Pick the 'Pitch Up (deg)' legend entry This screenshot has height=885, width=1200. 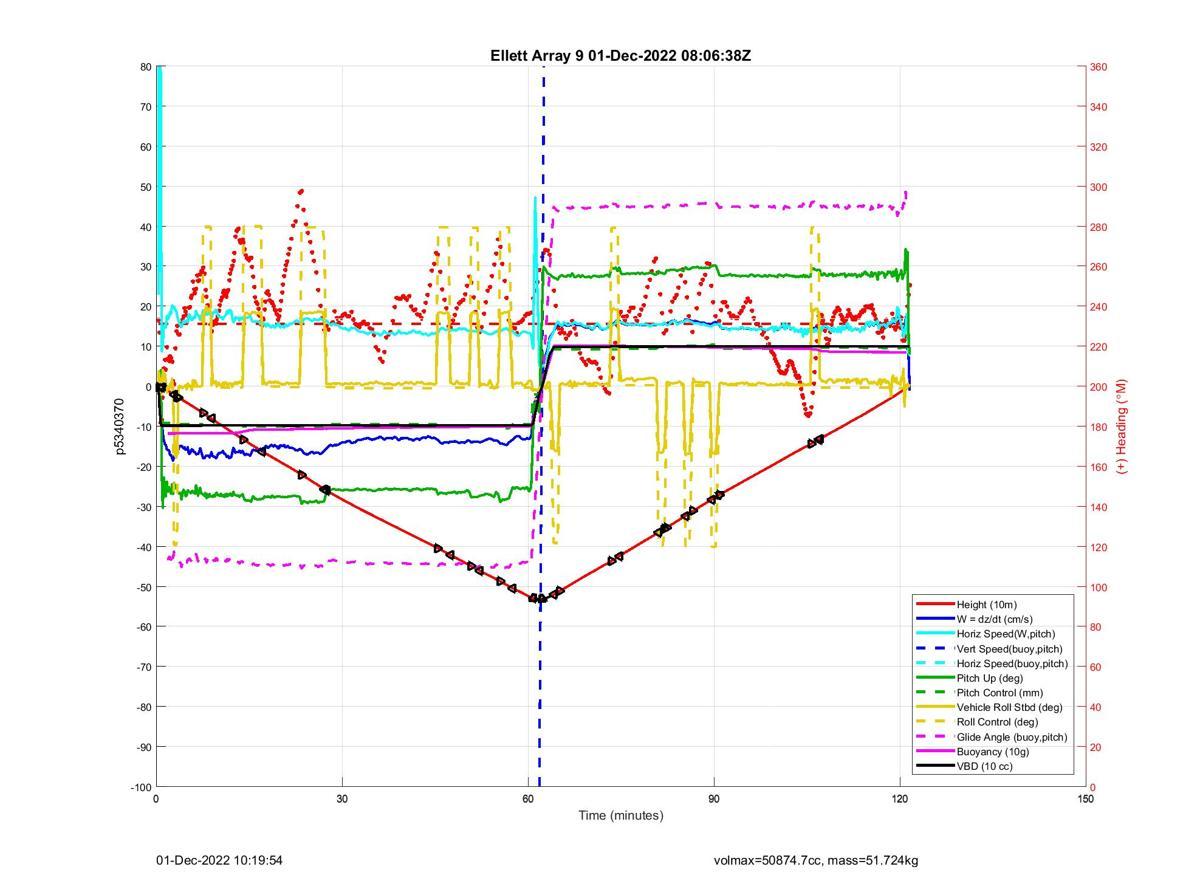point(991,678)
